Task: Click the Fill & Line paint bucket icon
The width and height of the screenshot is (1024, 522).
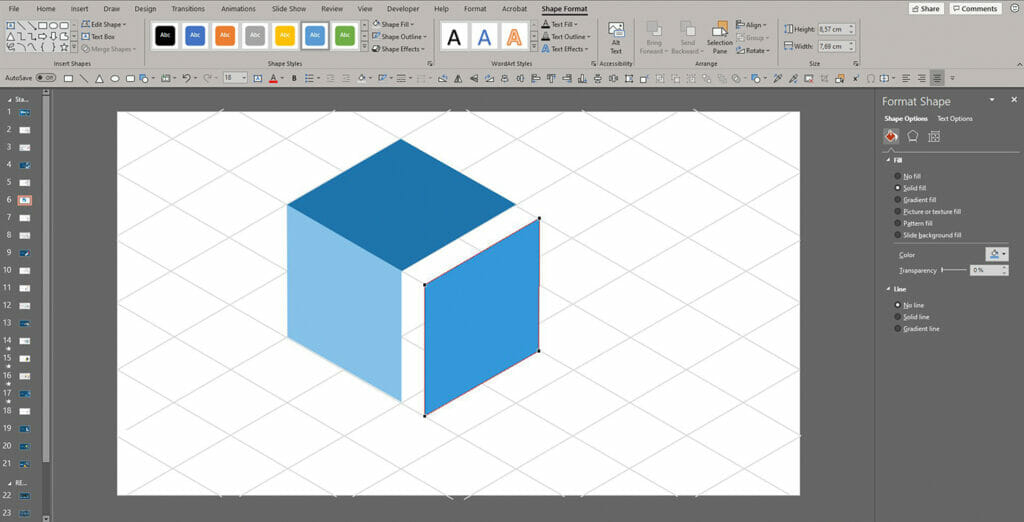Action: point(890,137)
